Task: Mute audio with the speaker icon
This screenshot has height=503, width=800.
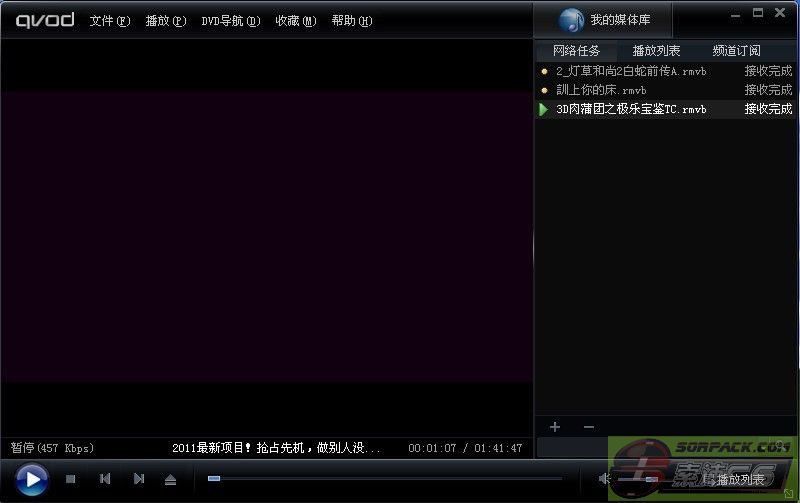Action: coord(604,480)
